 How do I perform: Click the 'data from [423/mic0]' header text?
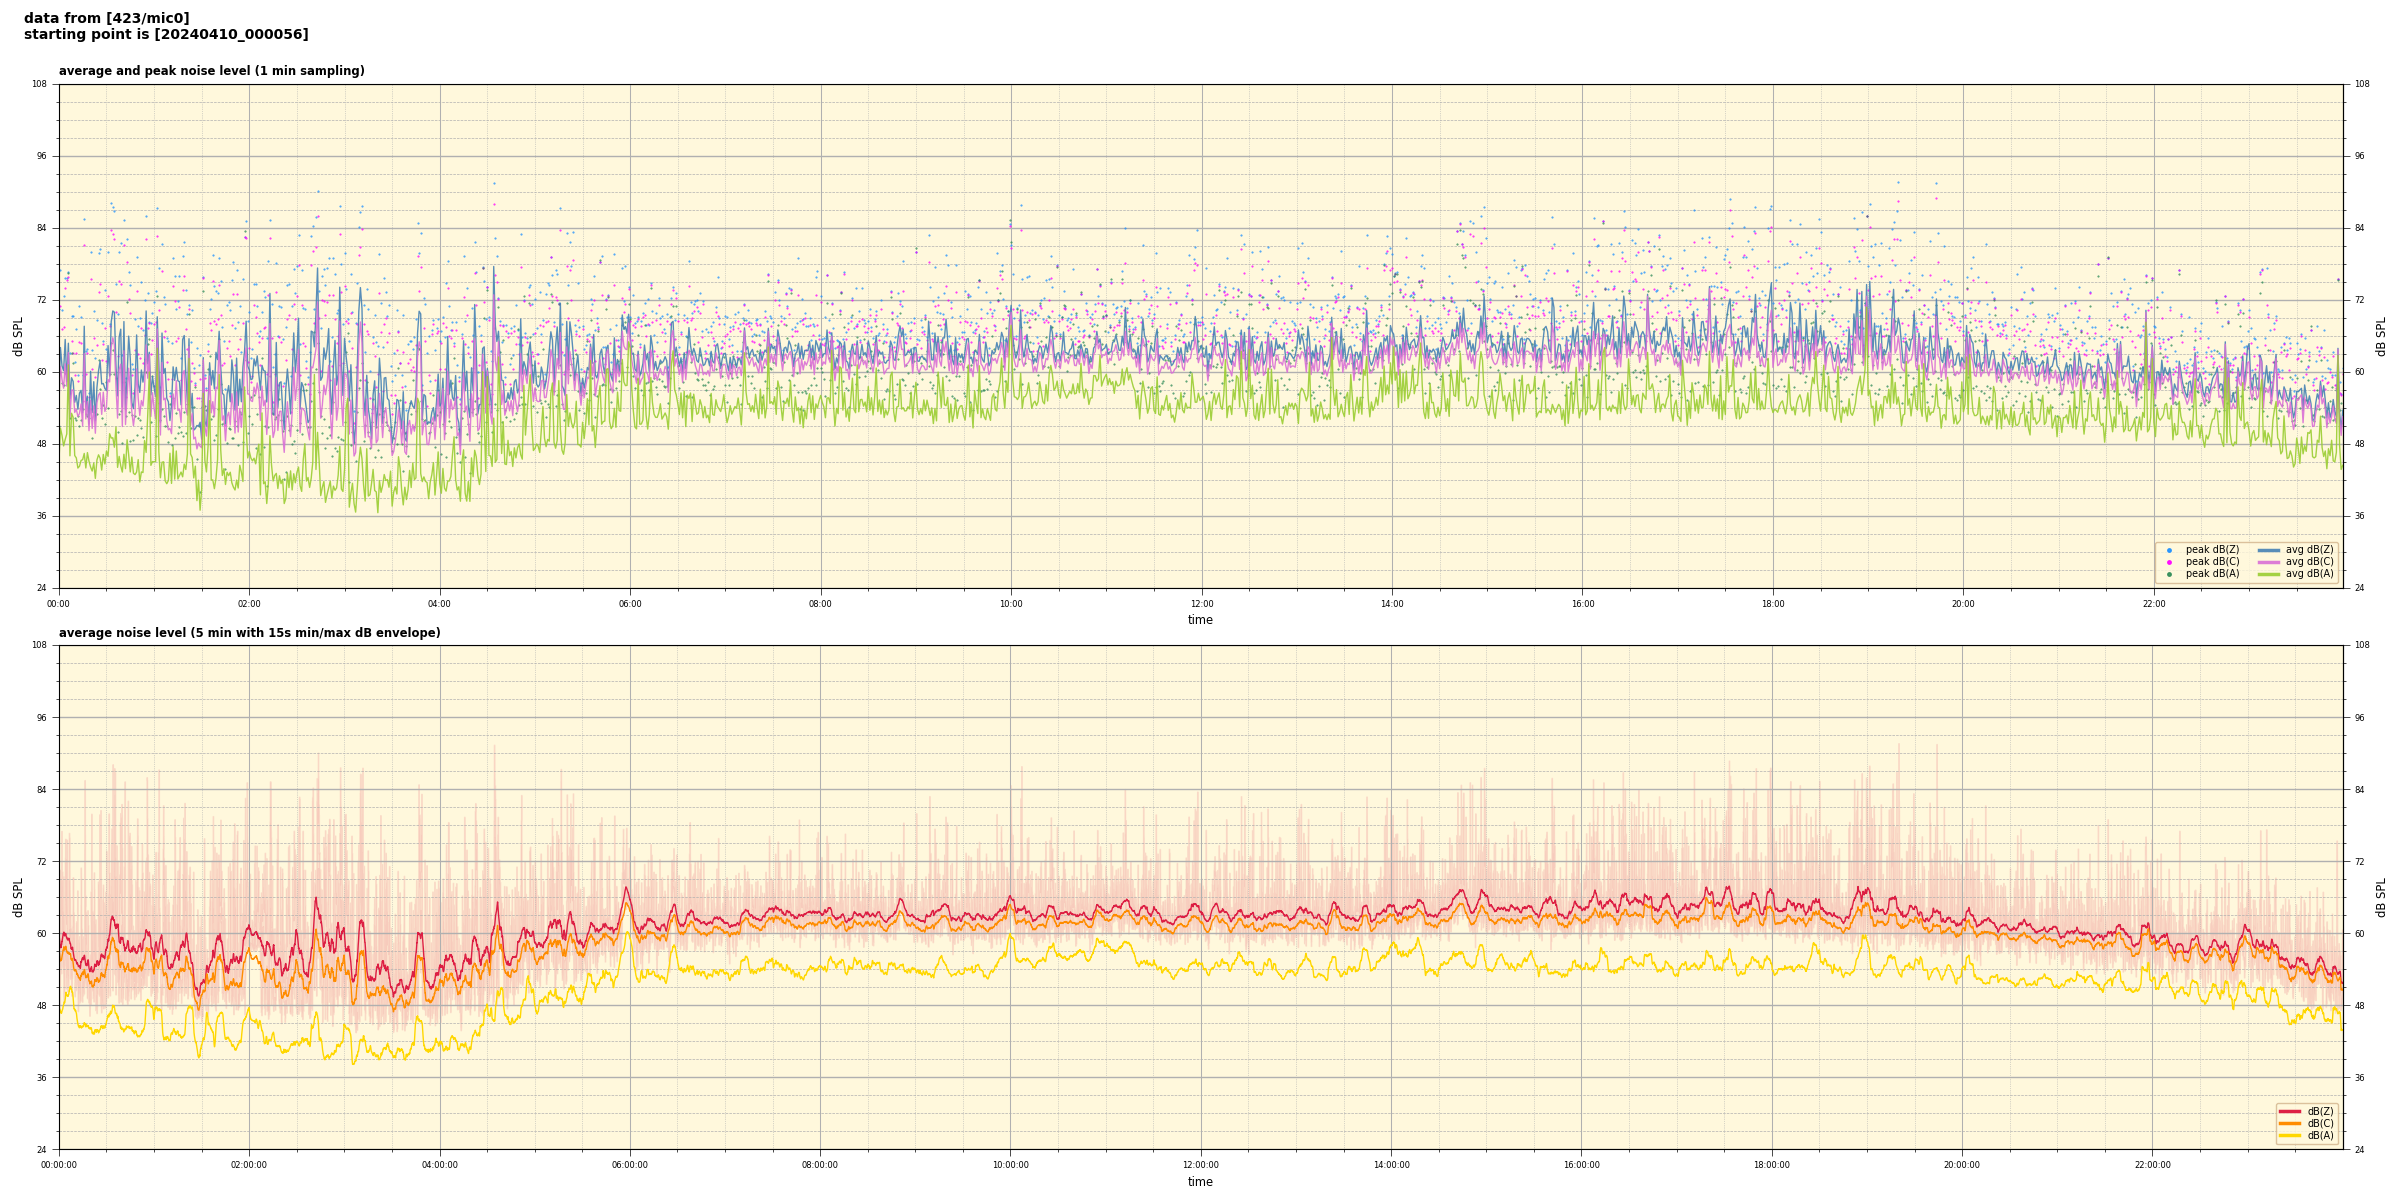click(x=106, y=18)
